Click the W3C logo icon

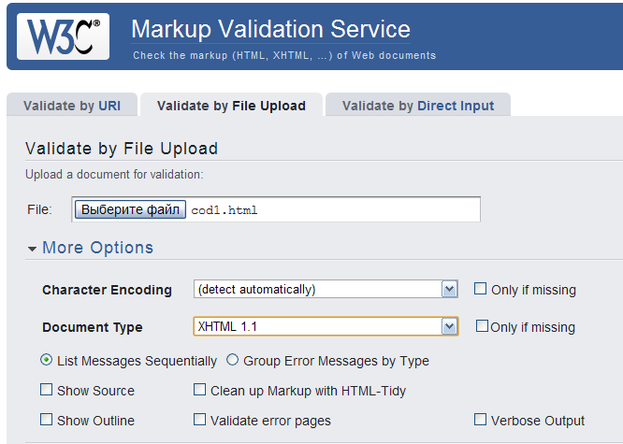coord(62,35)
